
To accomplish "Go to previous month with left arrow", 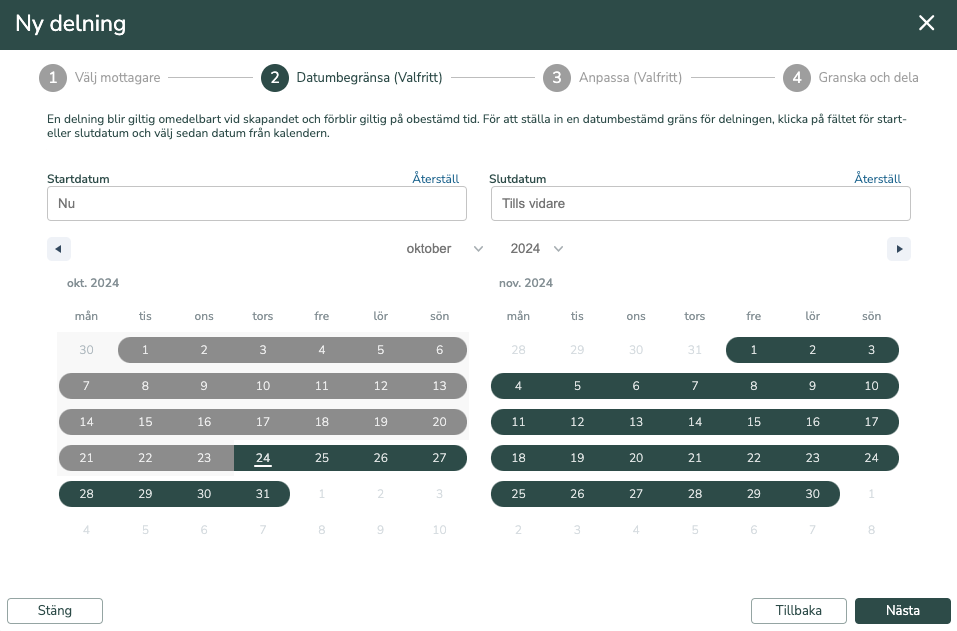I will (x=59, y=249).
